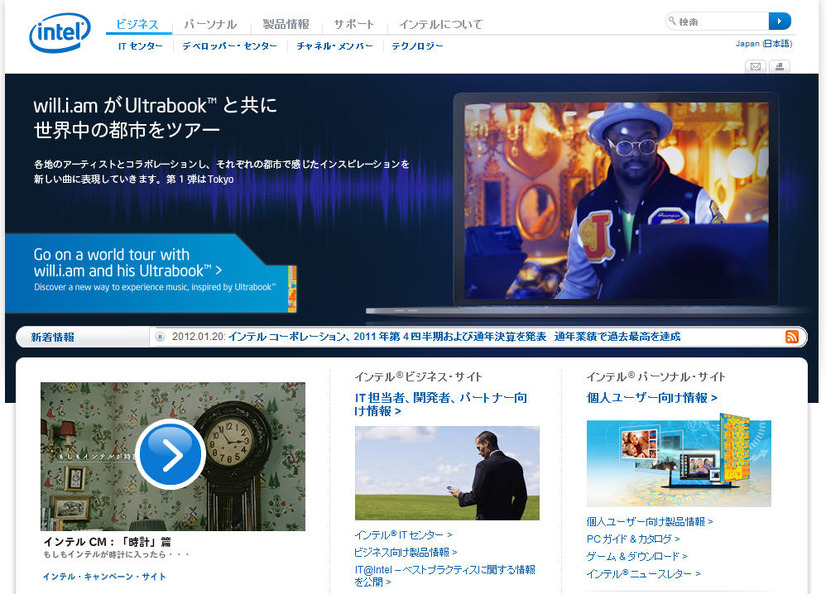Open インテル・キャンペーン・サイト link
Image resolution: width=826 pixels, height=594 pixels.
(104, 577)
